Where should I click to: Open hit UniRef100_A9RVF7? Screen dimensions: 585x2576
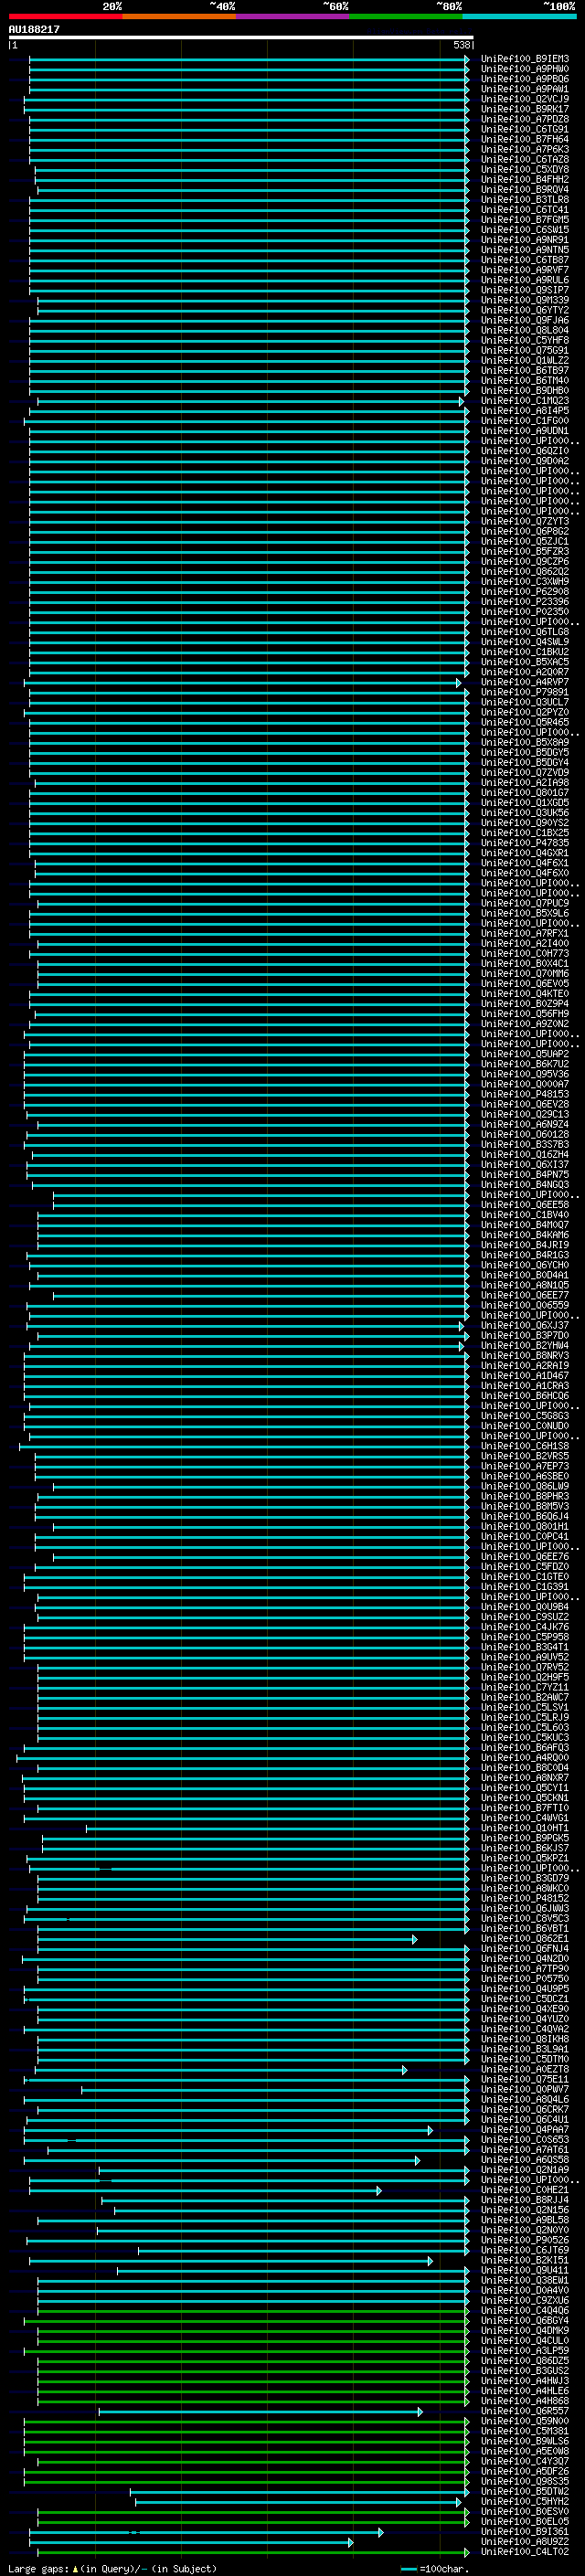[525, 270]
